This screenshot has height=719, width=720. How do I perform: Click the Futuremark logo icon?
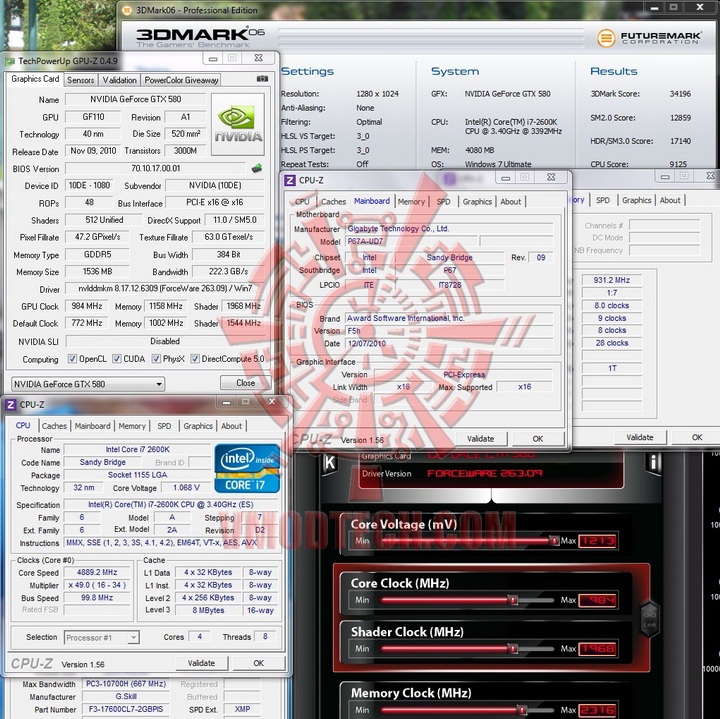606,38
